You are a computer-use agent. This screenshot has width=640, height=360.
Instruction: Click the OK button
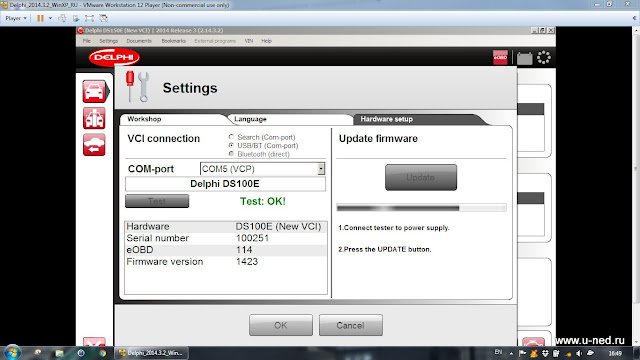pos(281,325)
